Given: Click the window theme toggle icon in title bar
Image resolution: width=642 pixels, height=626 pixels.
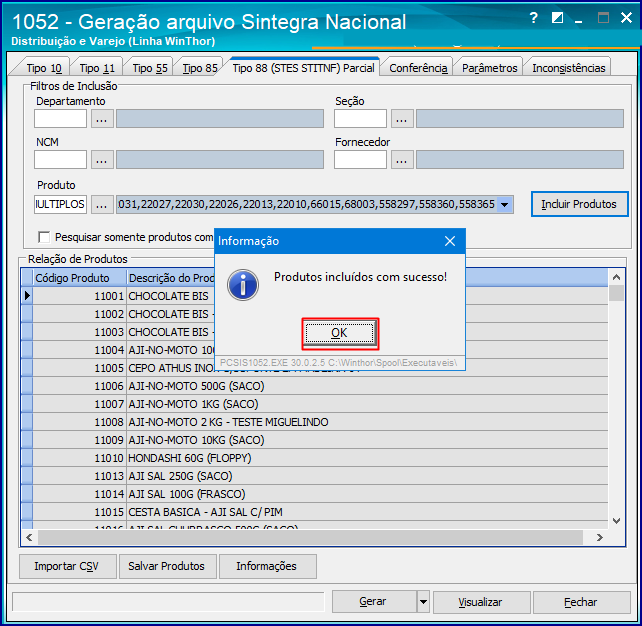Looking at the screenshot, I should pyautogui.click(x=557, y=18).
